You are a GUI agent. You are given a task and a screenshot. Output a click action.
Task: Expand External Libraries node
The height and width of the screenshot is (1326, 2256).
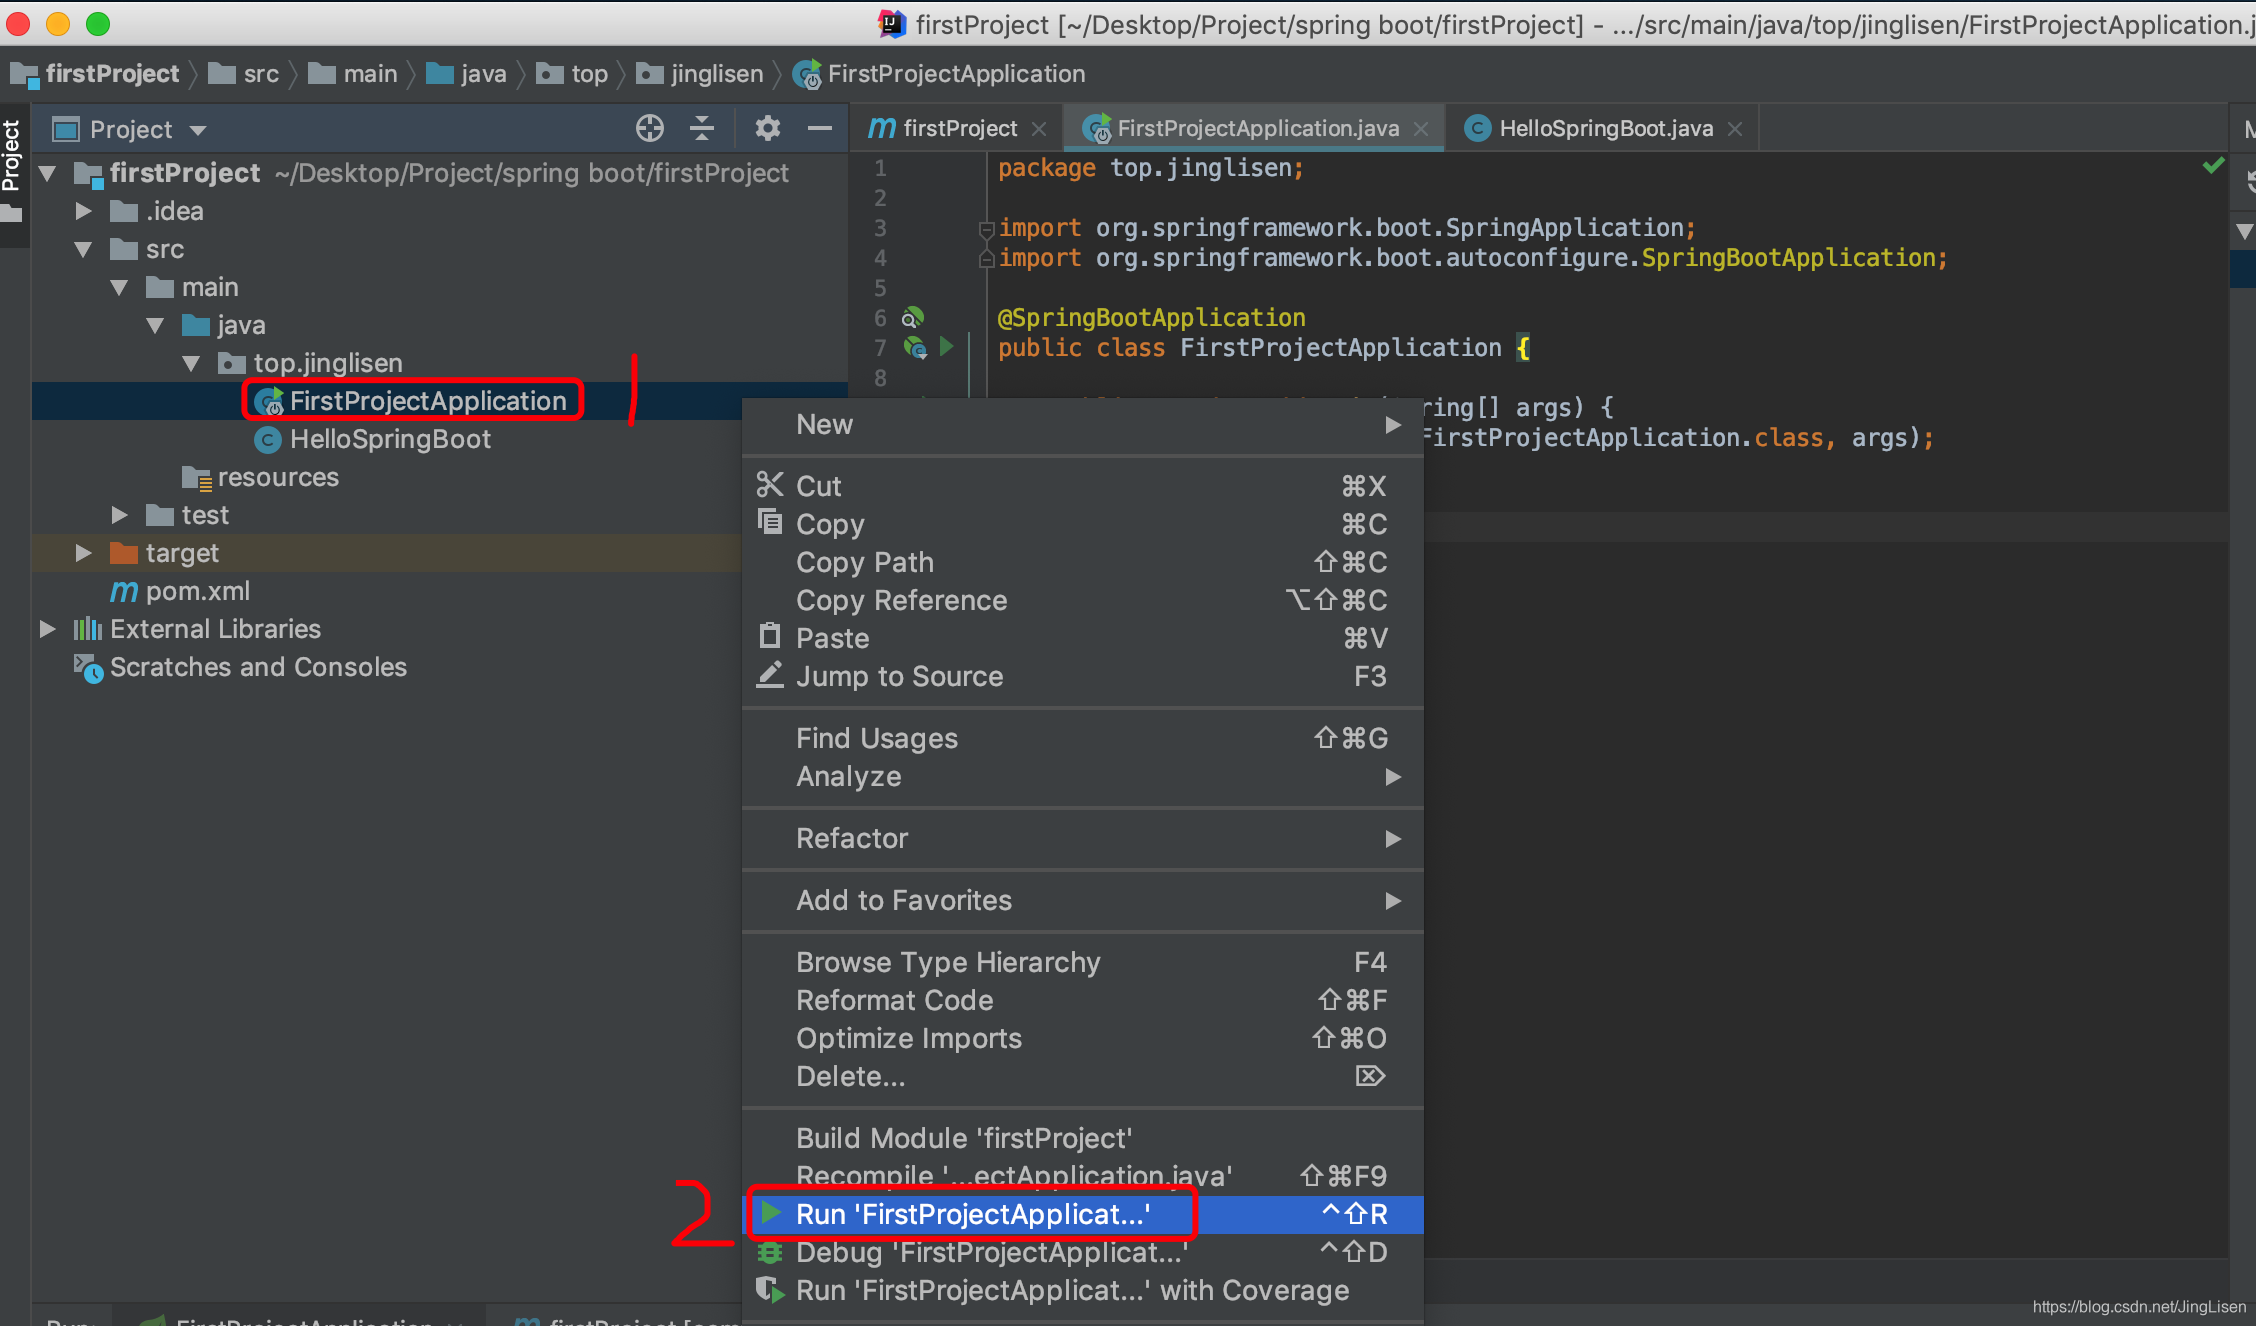(x=47, y=629)
